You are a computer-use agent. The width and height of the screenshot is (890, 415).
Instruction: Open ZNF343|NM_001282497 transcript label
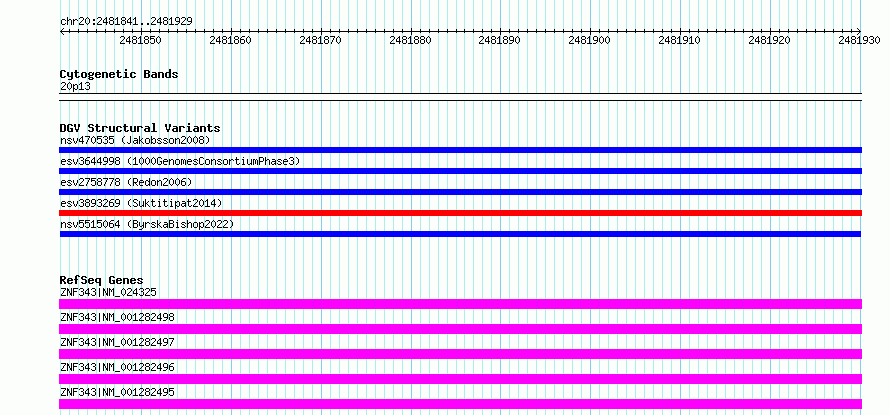tap(117, 342)
